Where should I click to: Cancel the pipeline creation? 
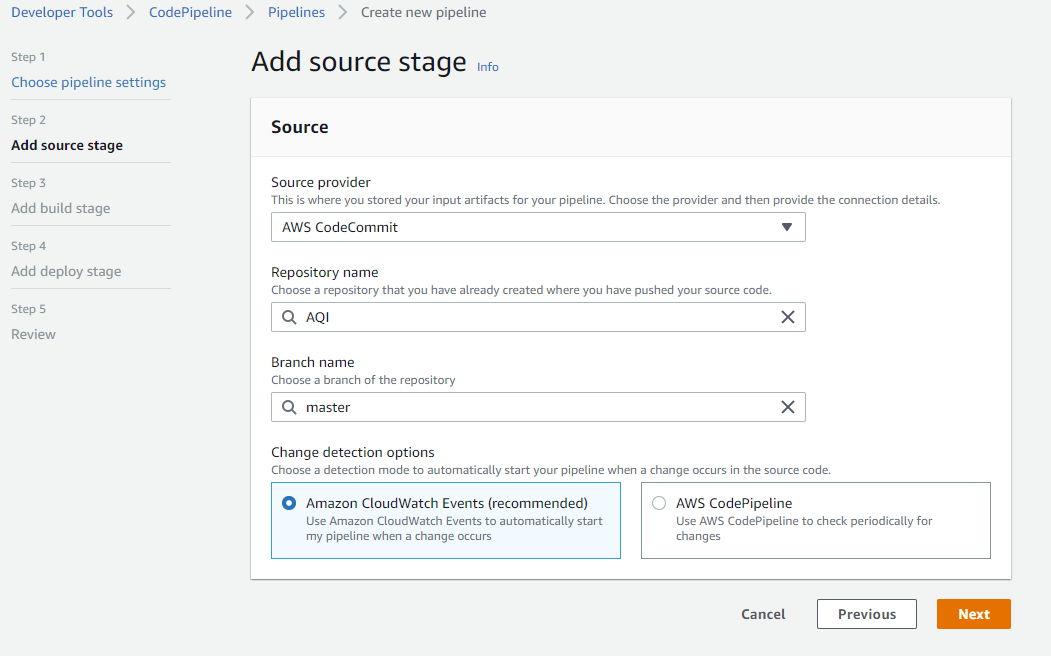tap(763, 614)
